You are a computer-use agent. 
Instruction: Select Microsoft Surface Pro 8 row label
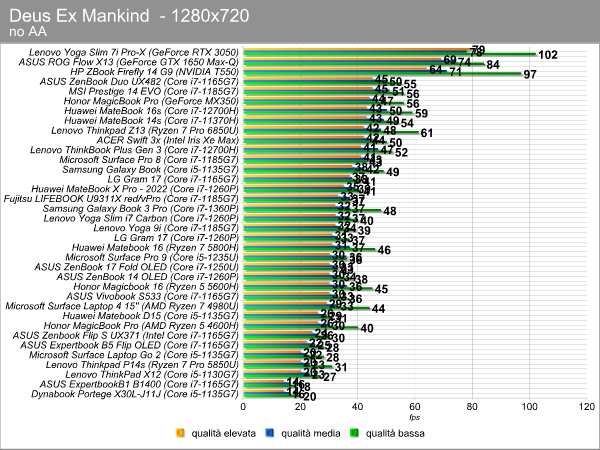pos(149,160)
